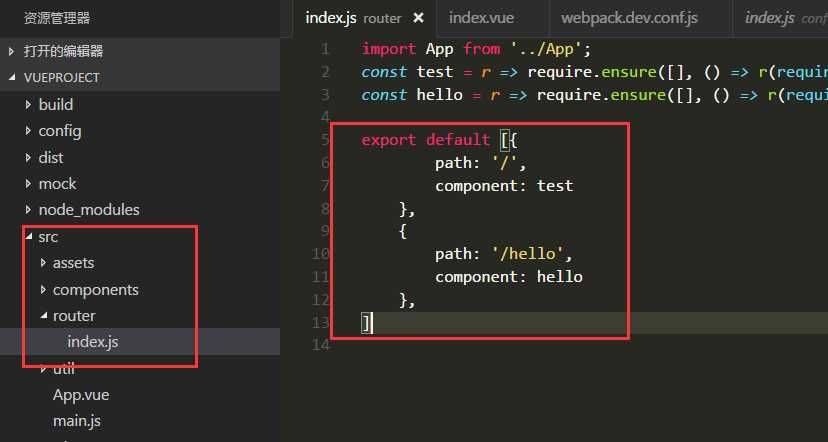The image size is (828, 442).
Task: Expand the dist folder arrow
Action: tap(28, 157)
